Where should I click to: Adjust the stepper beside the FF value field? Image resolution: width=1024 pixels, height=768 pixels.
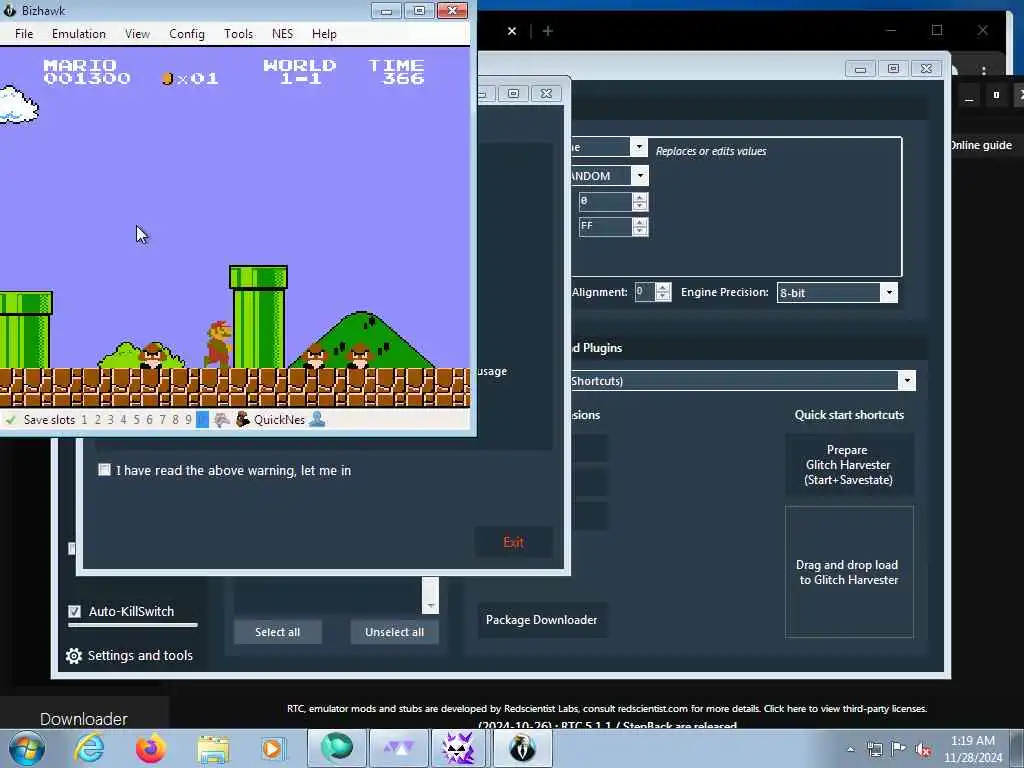640,227
